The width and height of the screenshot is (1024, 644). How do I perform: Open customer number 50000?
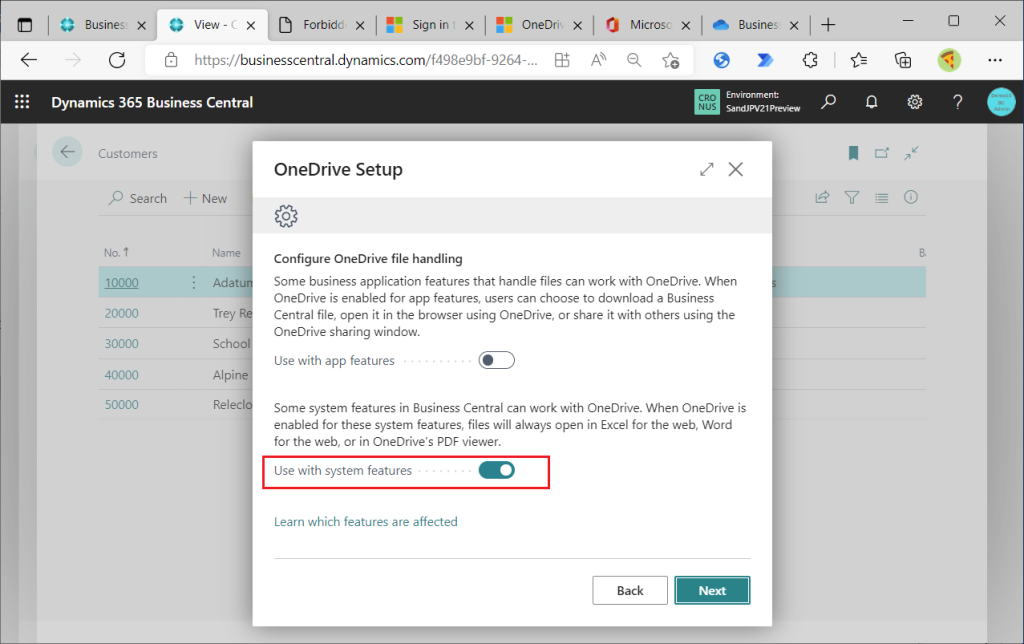point(121,405)
